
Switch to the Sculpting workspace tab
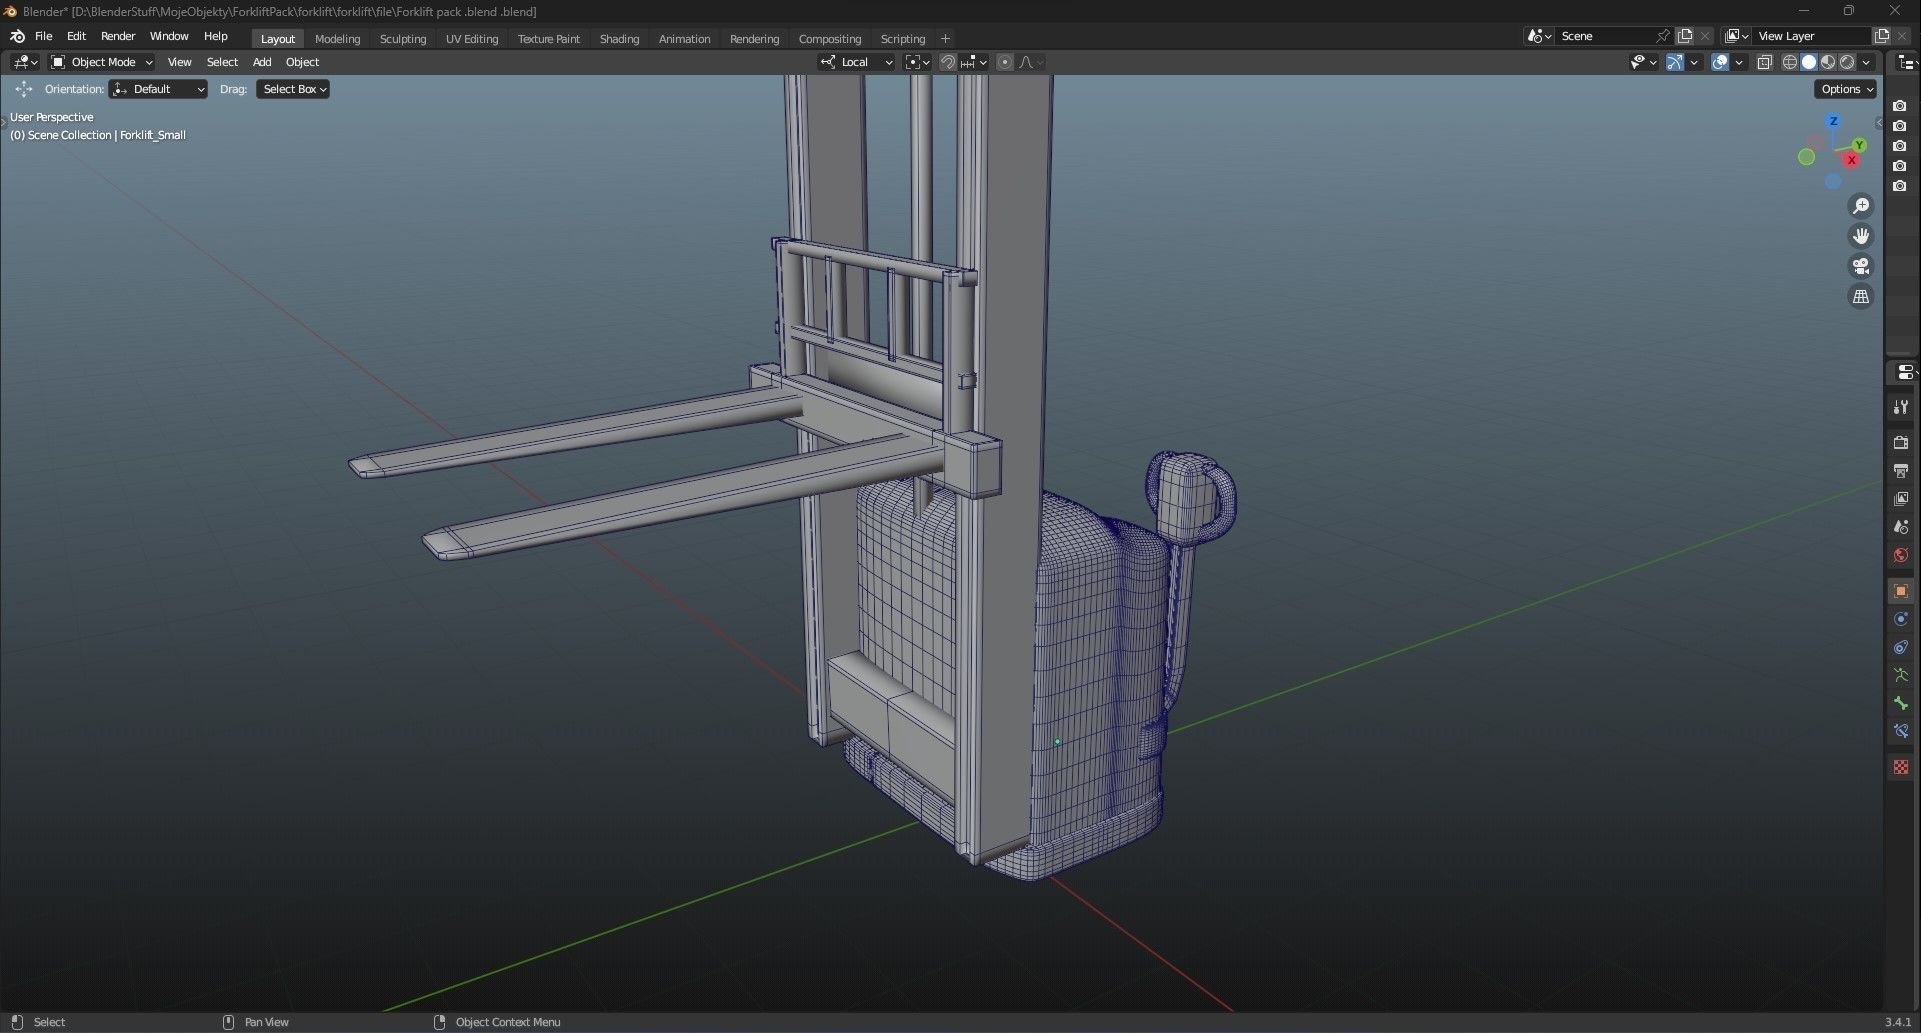point(403,39)
